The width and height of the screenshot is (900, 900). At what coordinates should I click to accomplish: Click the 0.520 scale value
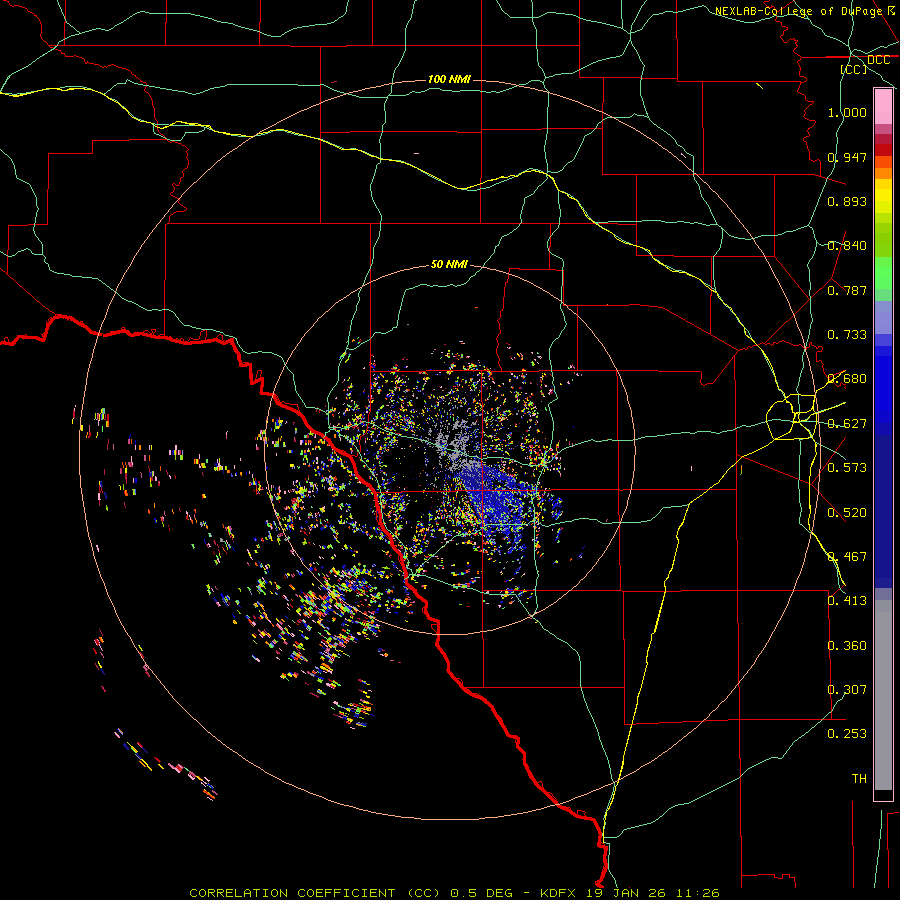[x=847, y=513]
